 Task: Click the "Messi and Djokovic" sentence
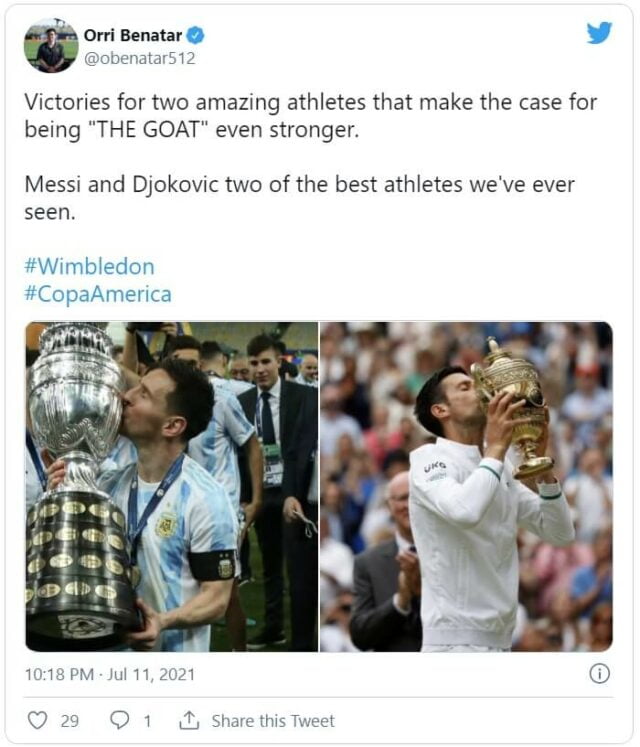coord(299,199)
